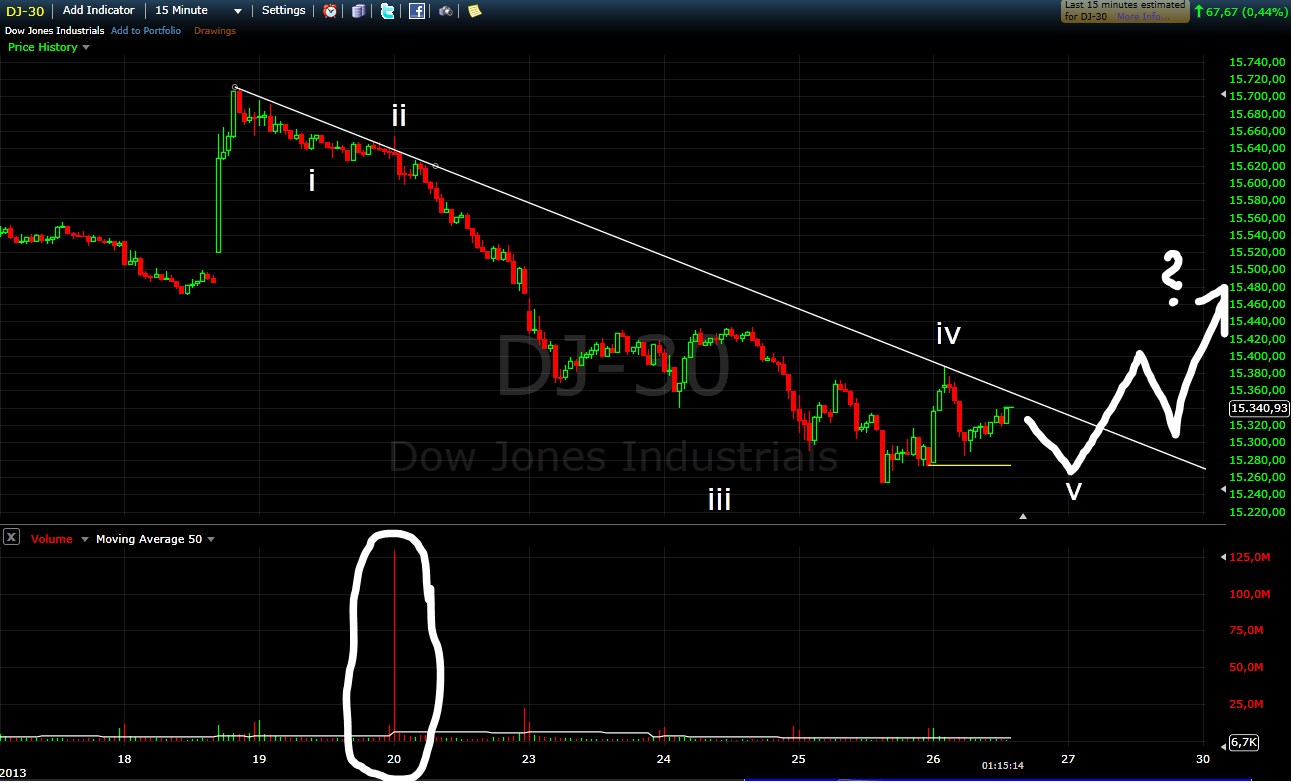Image resolution: width=1293 pixels, height=783 pixels.
Task: Take a chart snapshot with camera icon
Action: [446, 11]
